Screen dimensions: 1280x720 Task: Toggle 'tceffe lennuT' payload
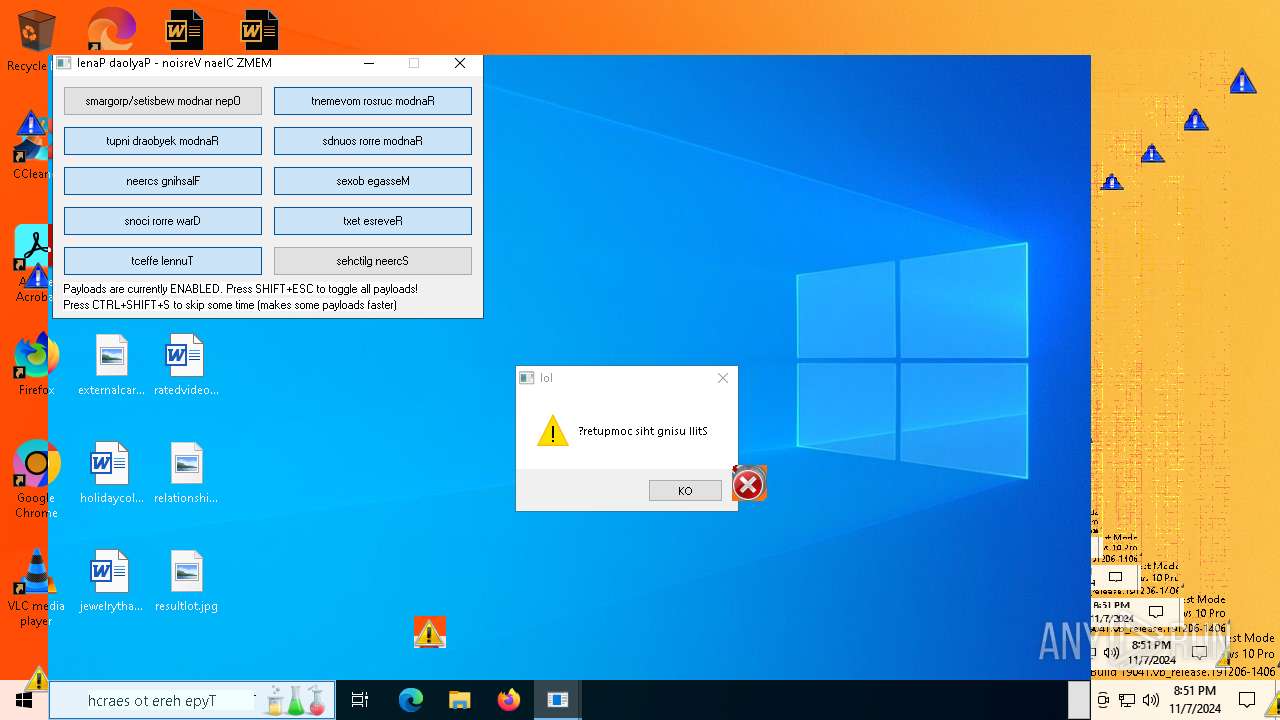coord(163,261)
